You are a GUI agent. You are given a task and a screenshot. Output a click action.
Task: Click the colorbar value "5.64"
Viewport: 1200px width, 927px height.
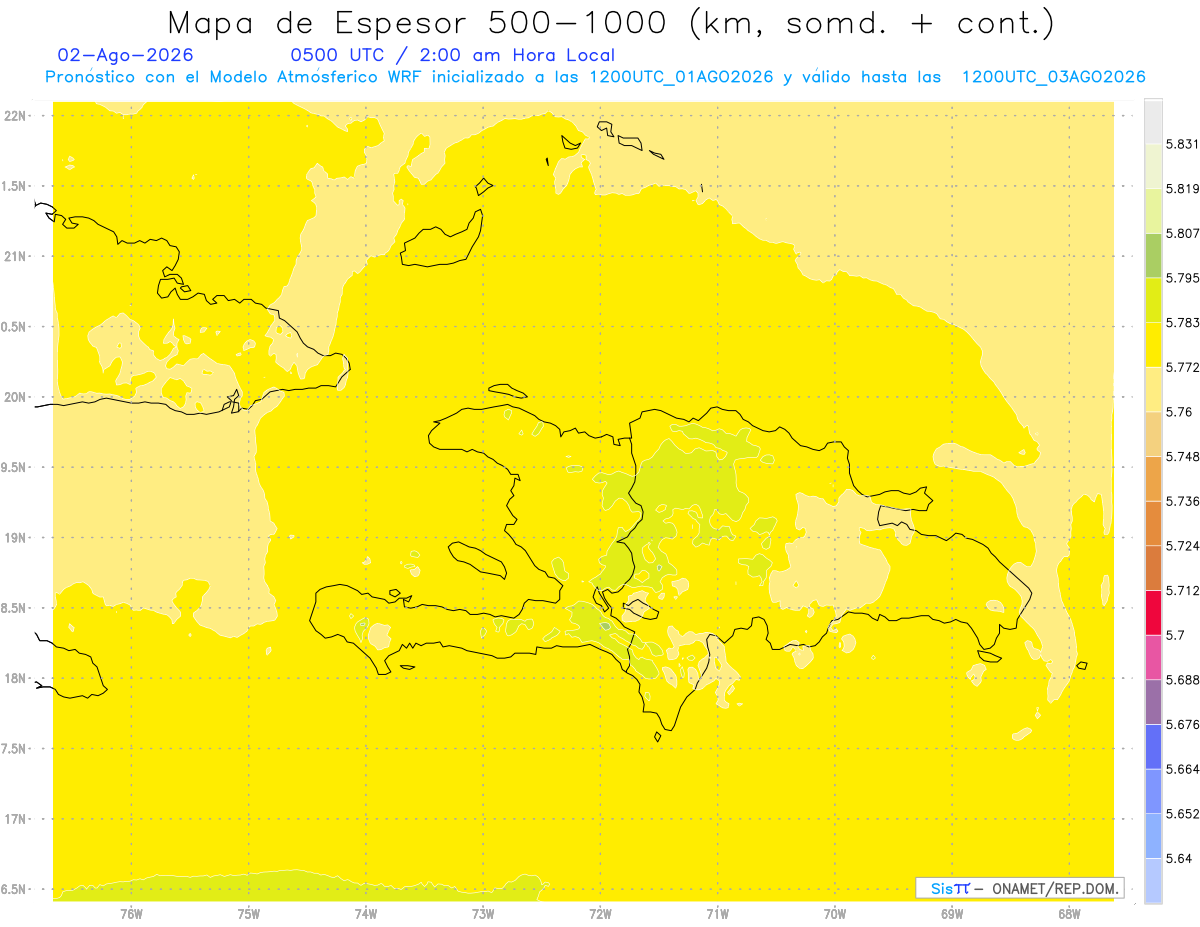tap(1179, 859)
